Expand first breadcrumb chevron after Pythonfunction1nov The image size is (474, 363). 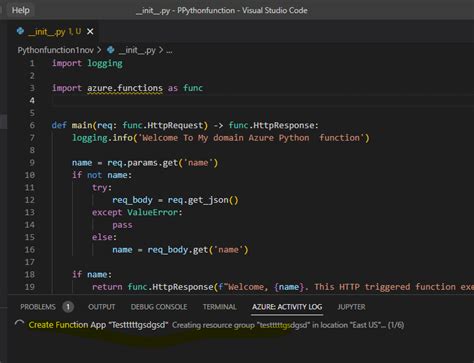click(x=99, y=50)
